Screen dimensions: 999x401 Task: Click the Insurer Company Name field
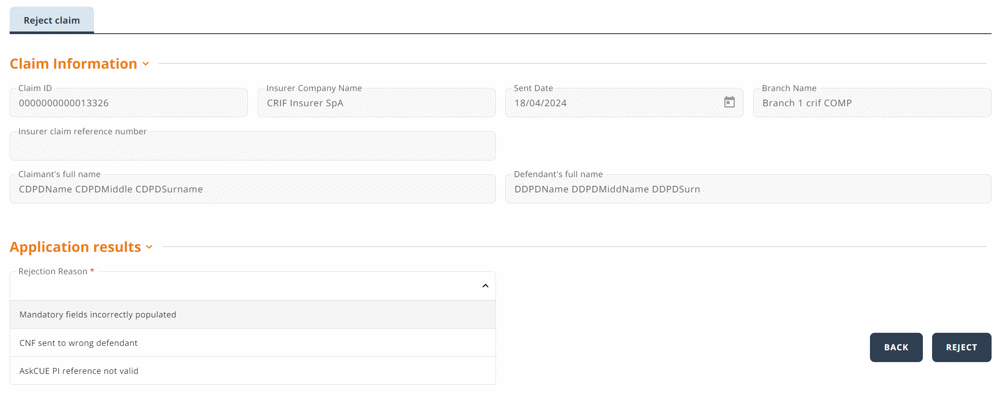pos(377,103)
